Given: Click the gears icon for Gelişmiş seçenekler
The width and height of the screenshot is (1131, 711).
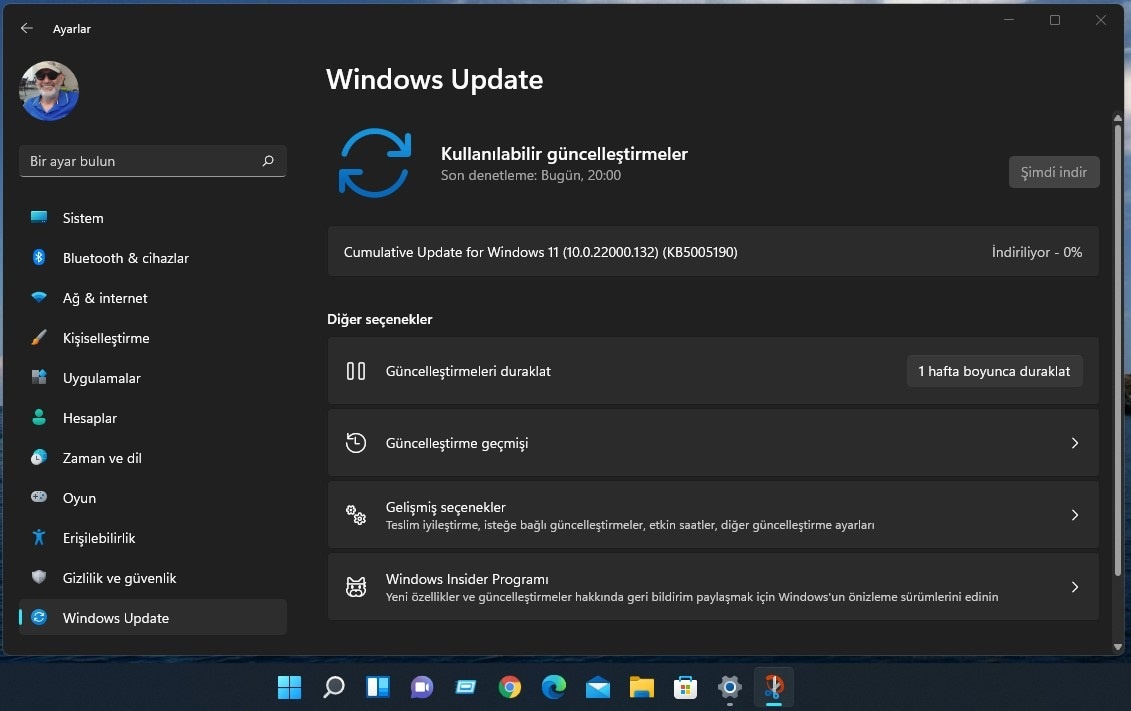Looking at the screenshot, I should coord(356,515).
